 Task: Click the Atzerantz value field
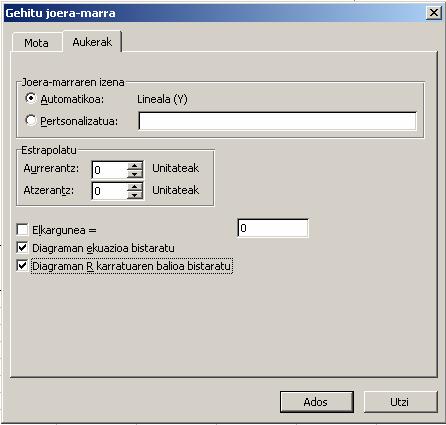pos(110,191)
